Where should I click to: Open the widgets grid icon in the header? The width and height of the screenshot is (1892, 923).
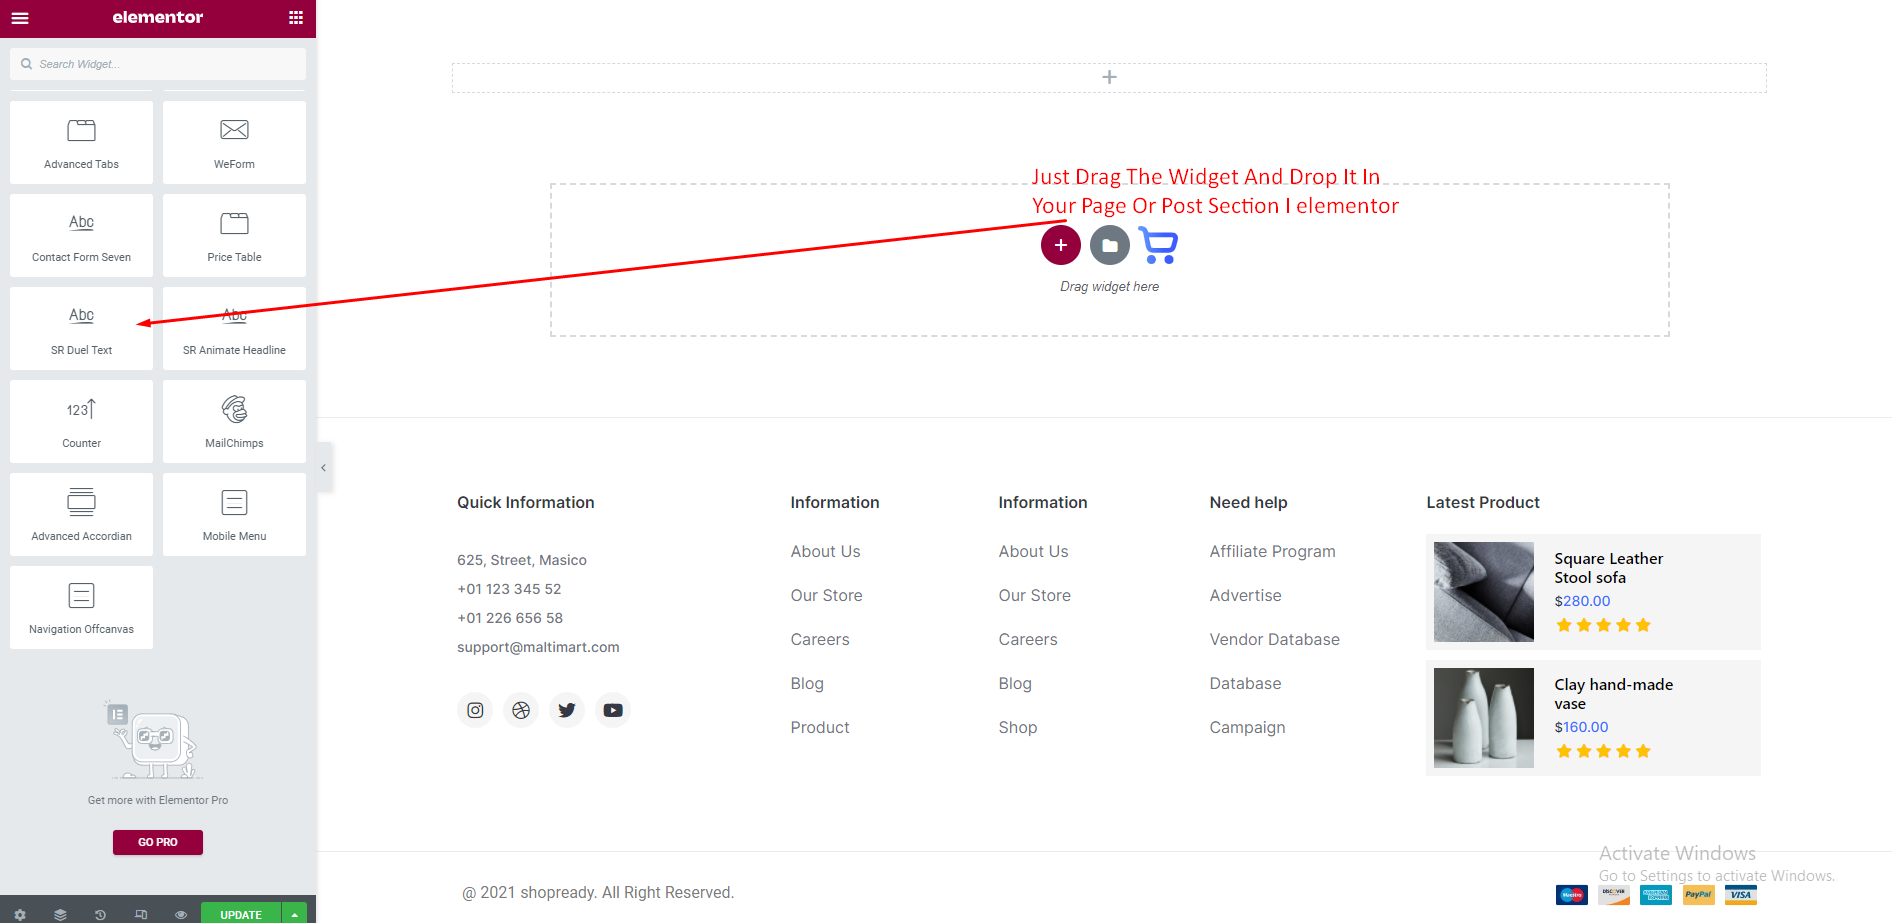tap(295, 18)
